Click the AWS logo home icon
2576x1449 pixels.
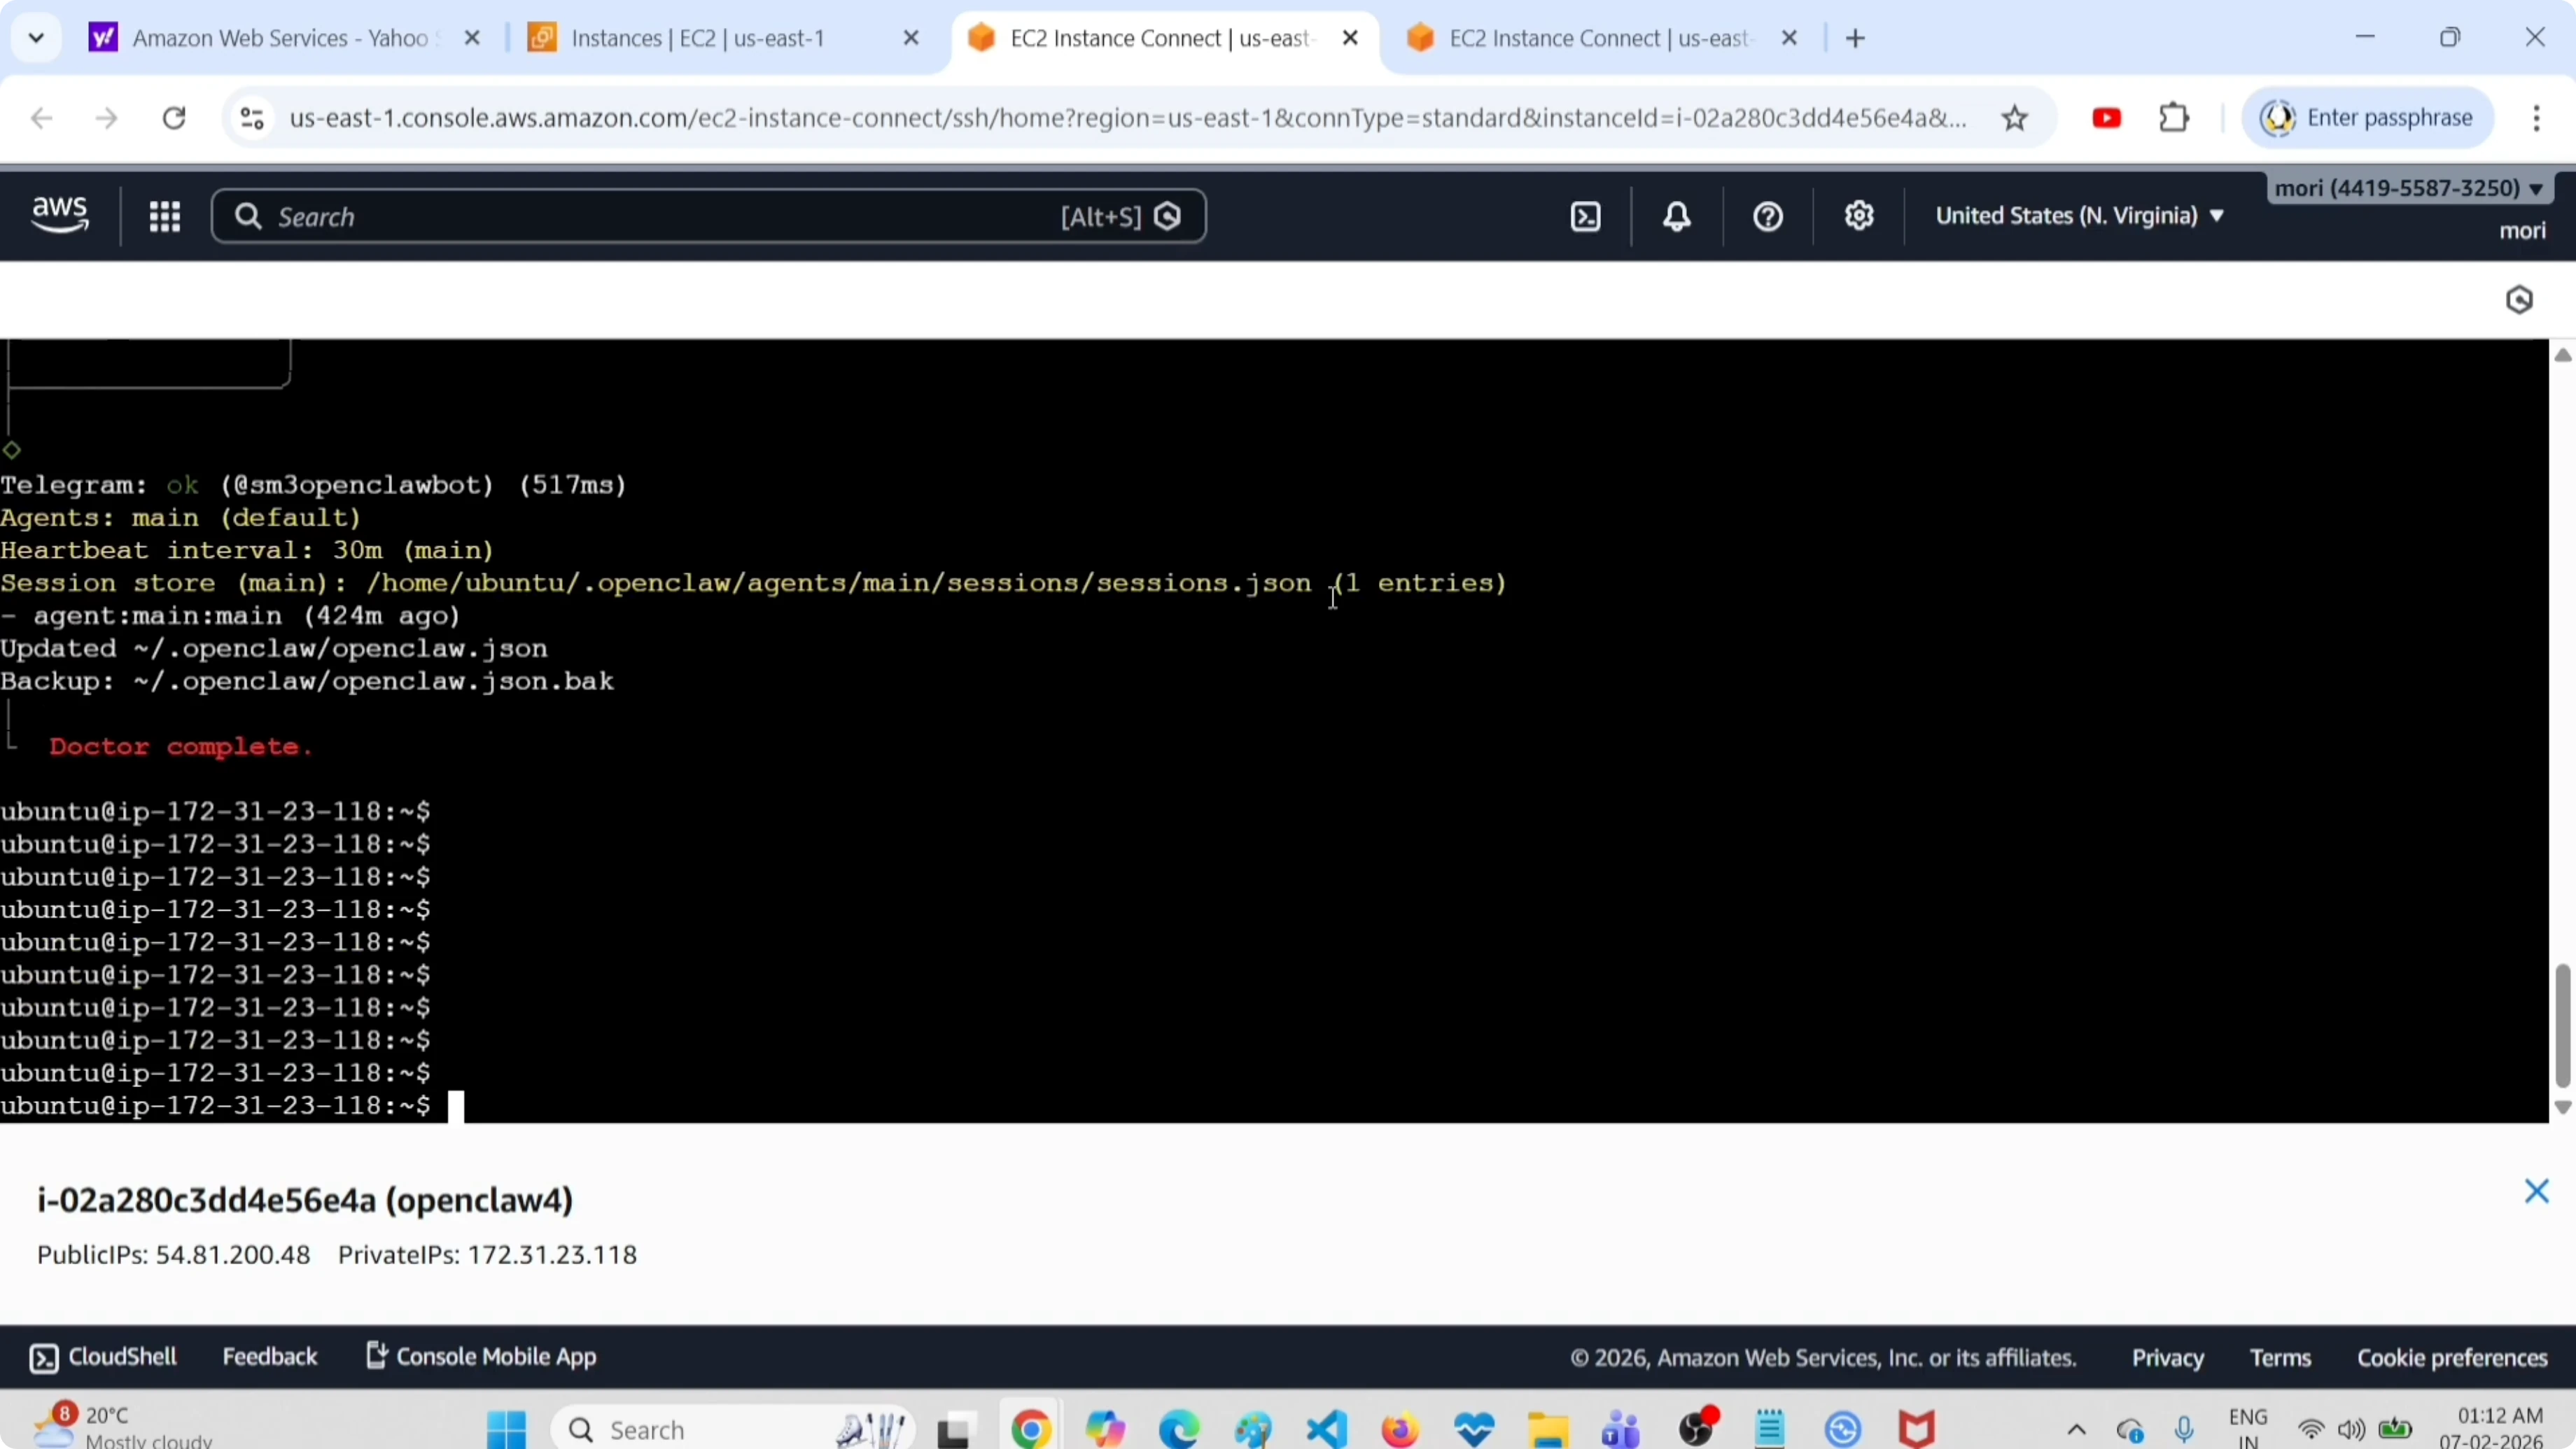[x=60, y=214]
